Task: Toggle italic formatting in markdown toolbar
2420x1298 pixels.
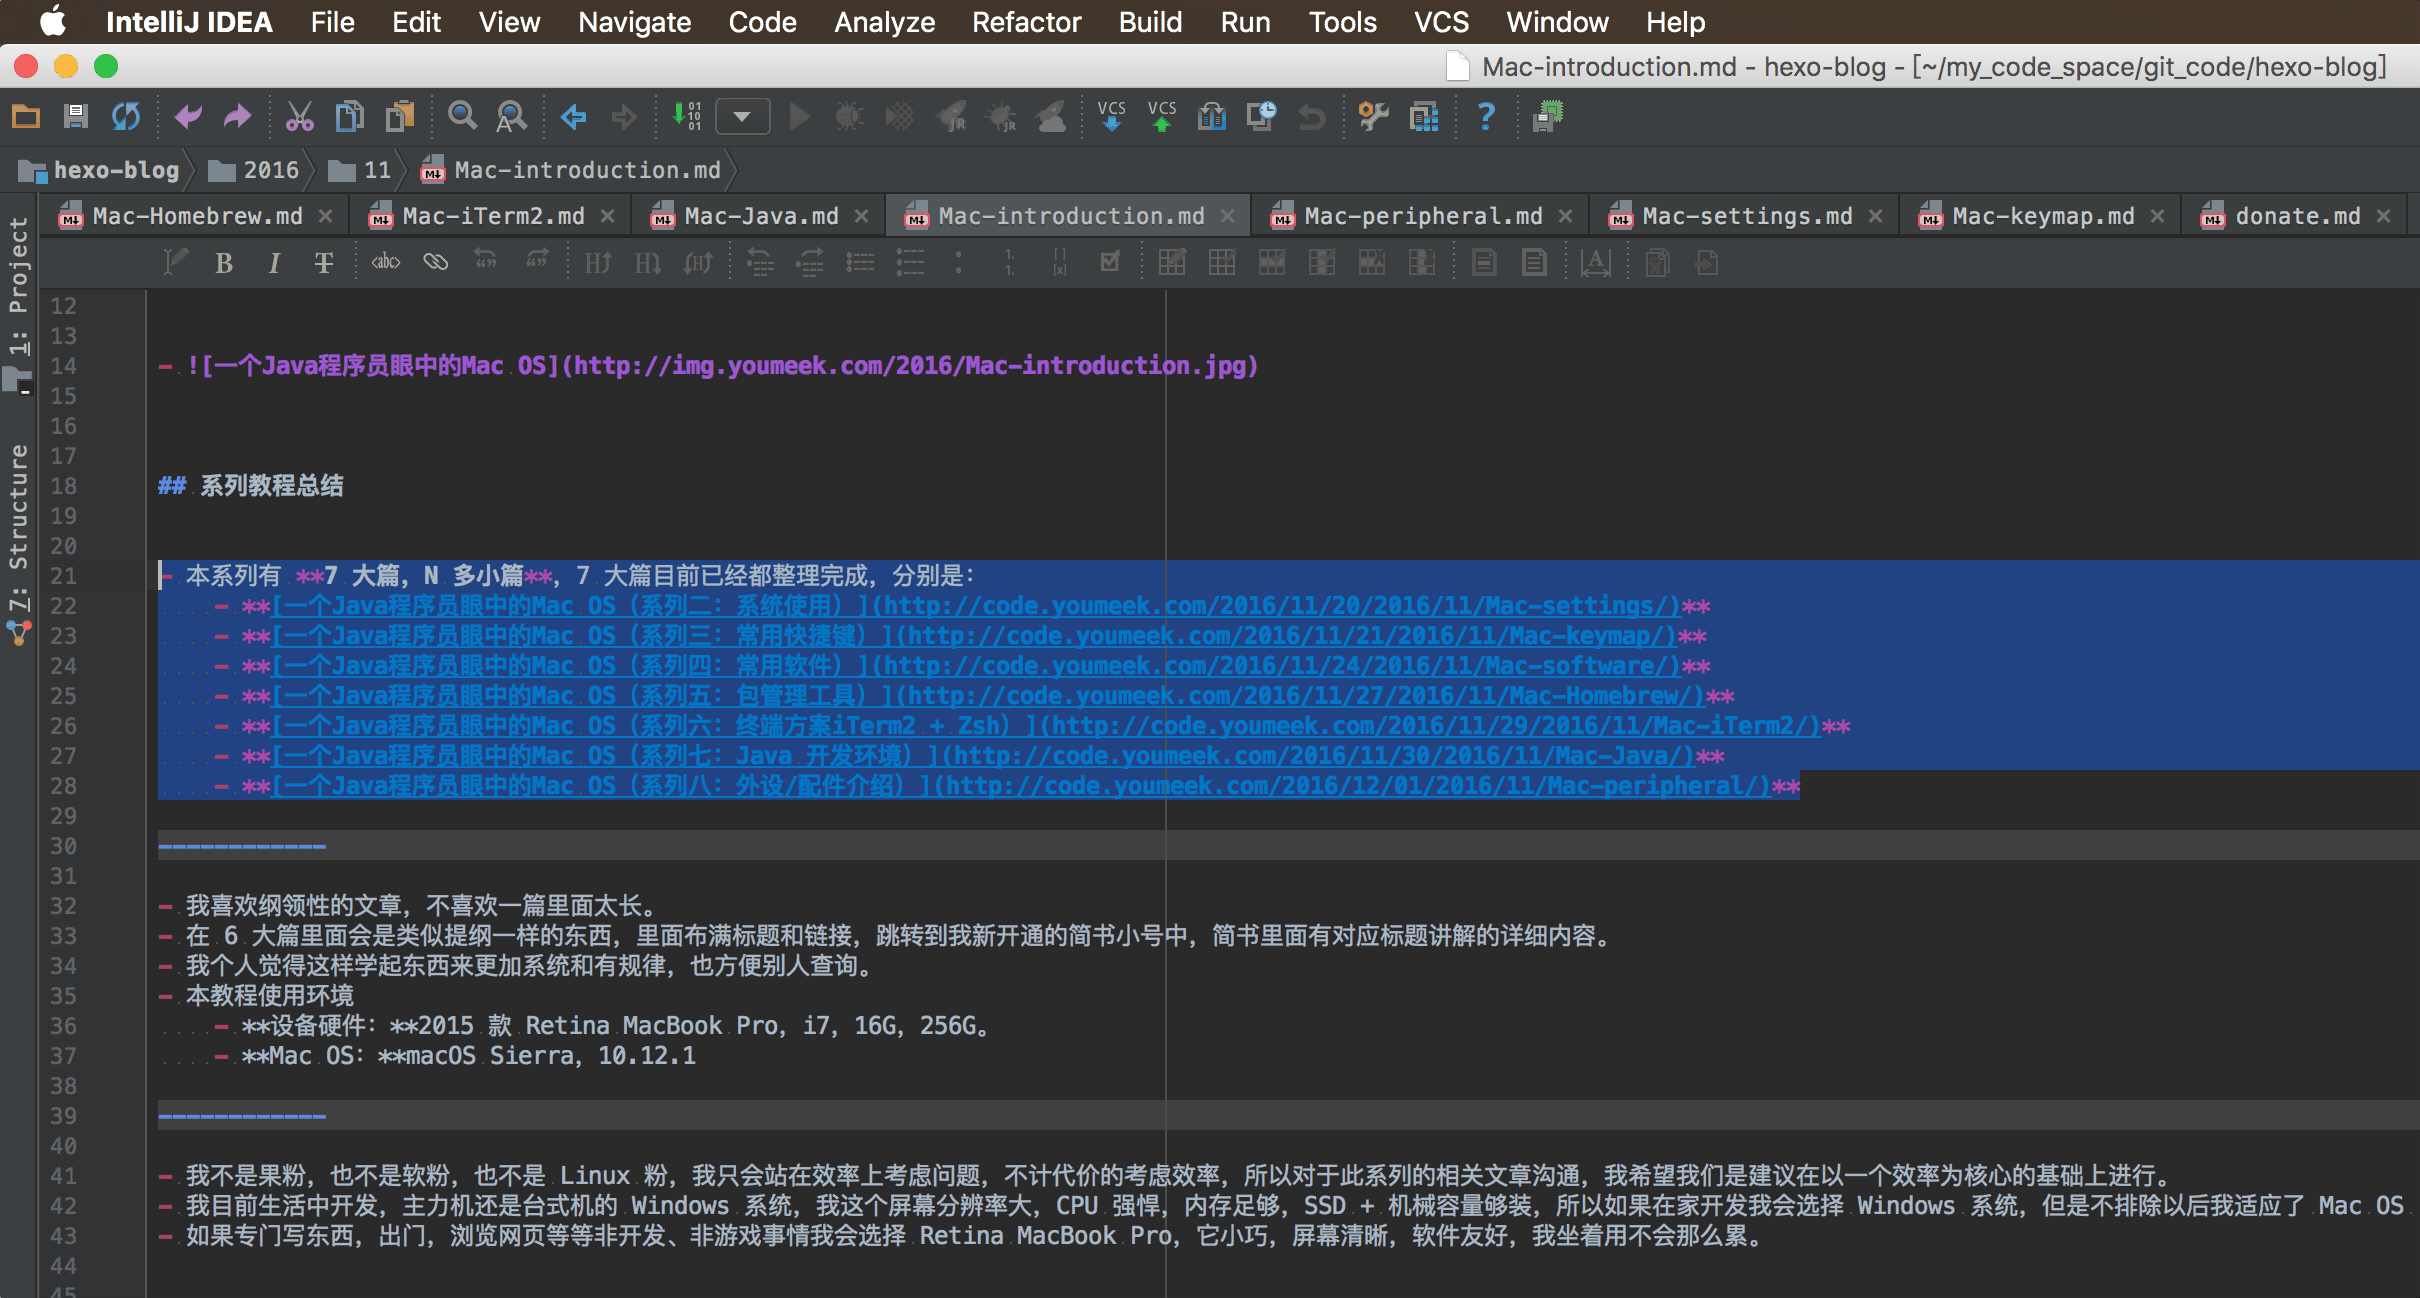Action: 274,263
